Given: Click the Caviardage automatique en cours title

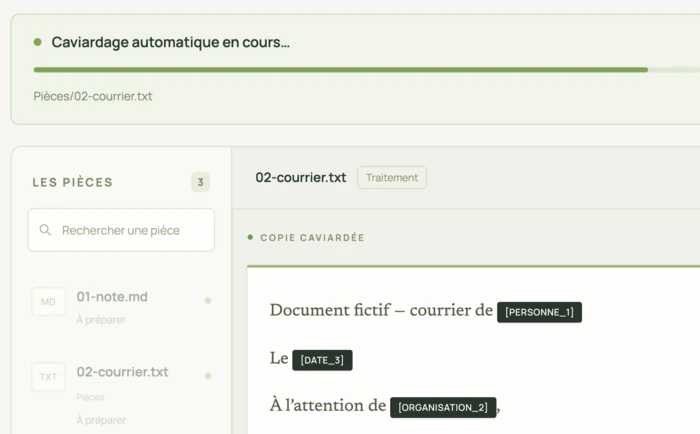Looking at the screenshot, I should (x=171, y=42).
